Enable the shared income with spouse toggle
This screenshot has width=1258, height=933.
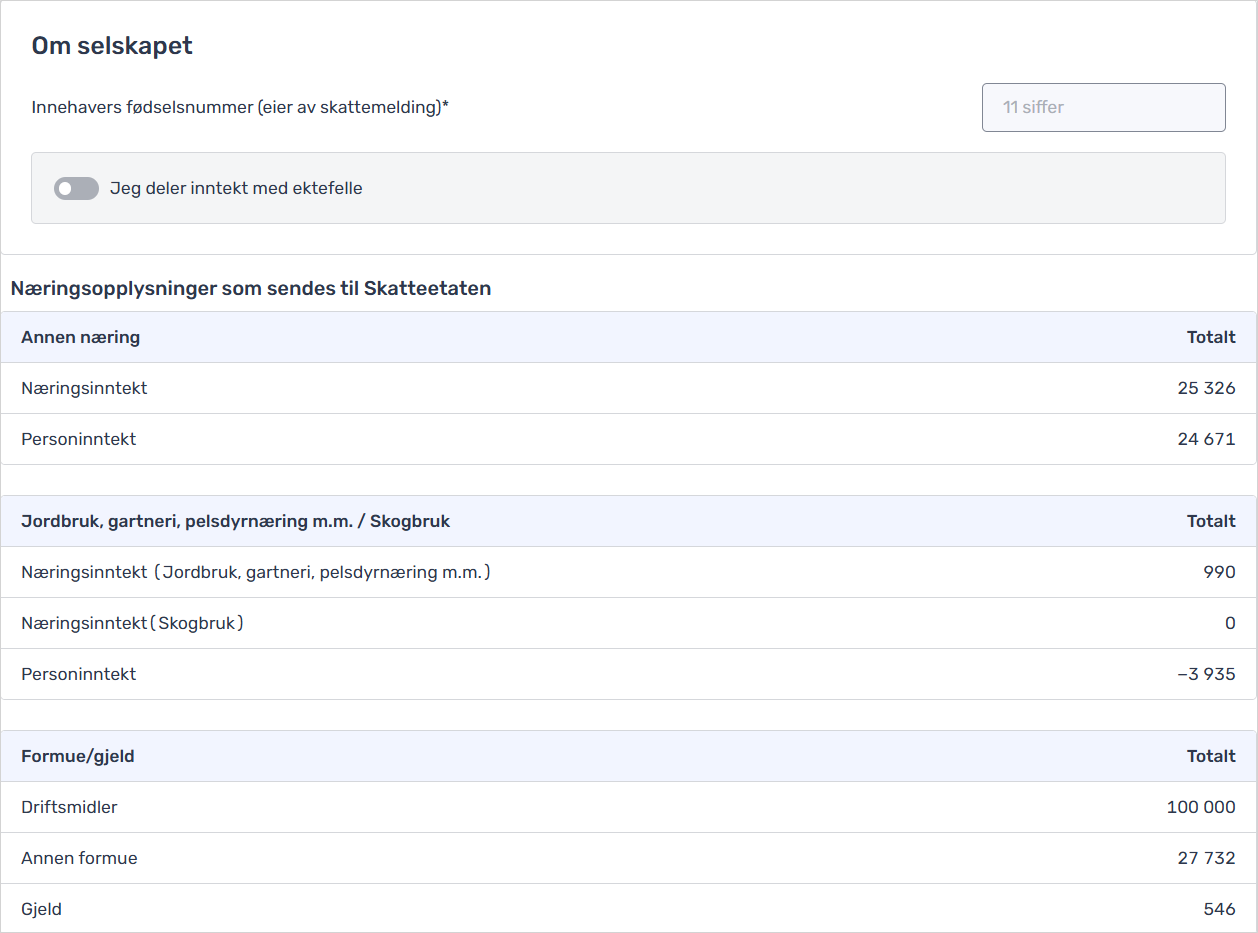click(76, 188)
